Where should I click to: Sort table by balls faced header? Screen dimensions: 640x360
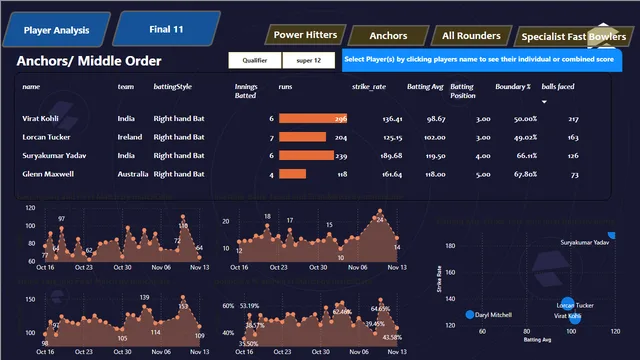(x=558, y=87)
